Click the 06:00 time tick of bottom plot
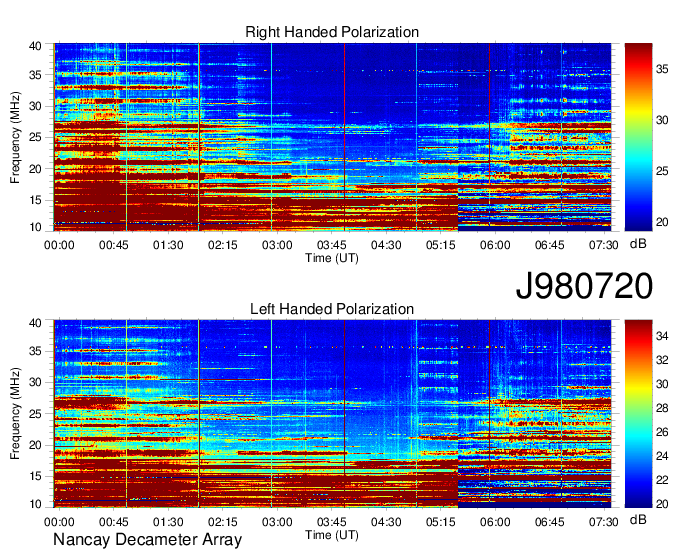This screenshot has width=680, height=552. pos(495,522)
